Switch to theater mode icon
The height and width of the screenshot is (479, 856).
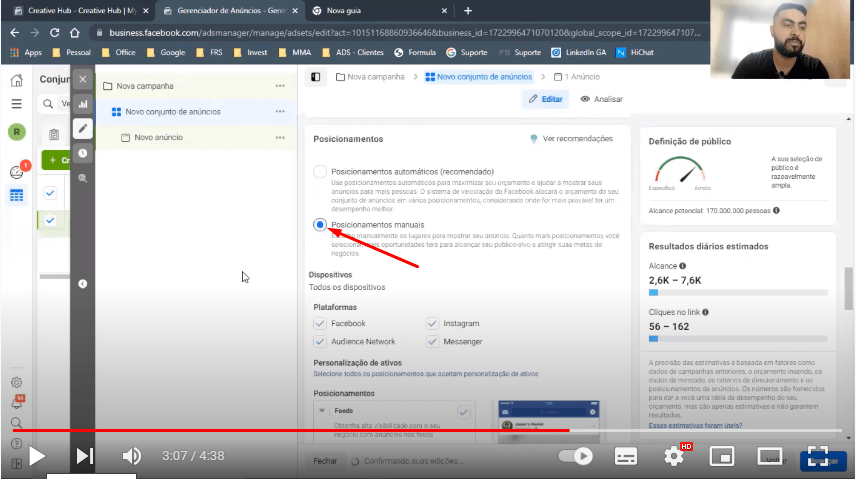click(x=769, y=456)
